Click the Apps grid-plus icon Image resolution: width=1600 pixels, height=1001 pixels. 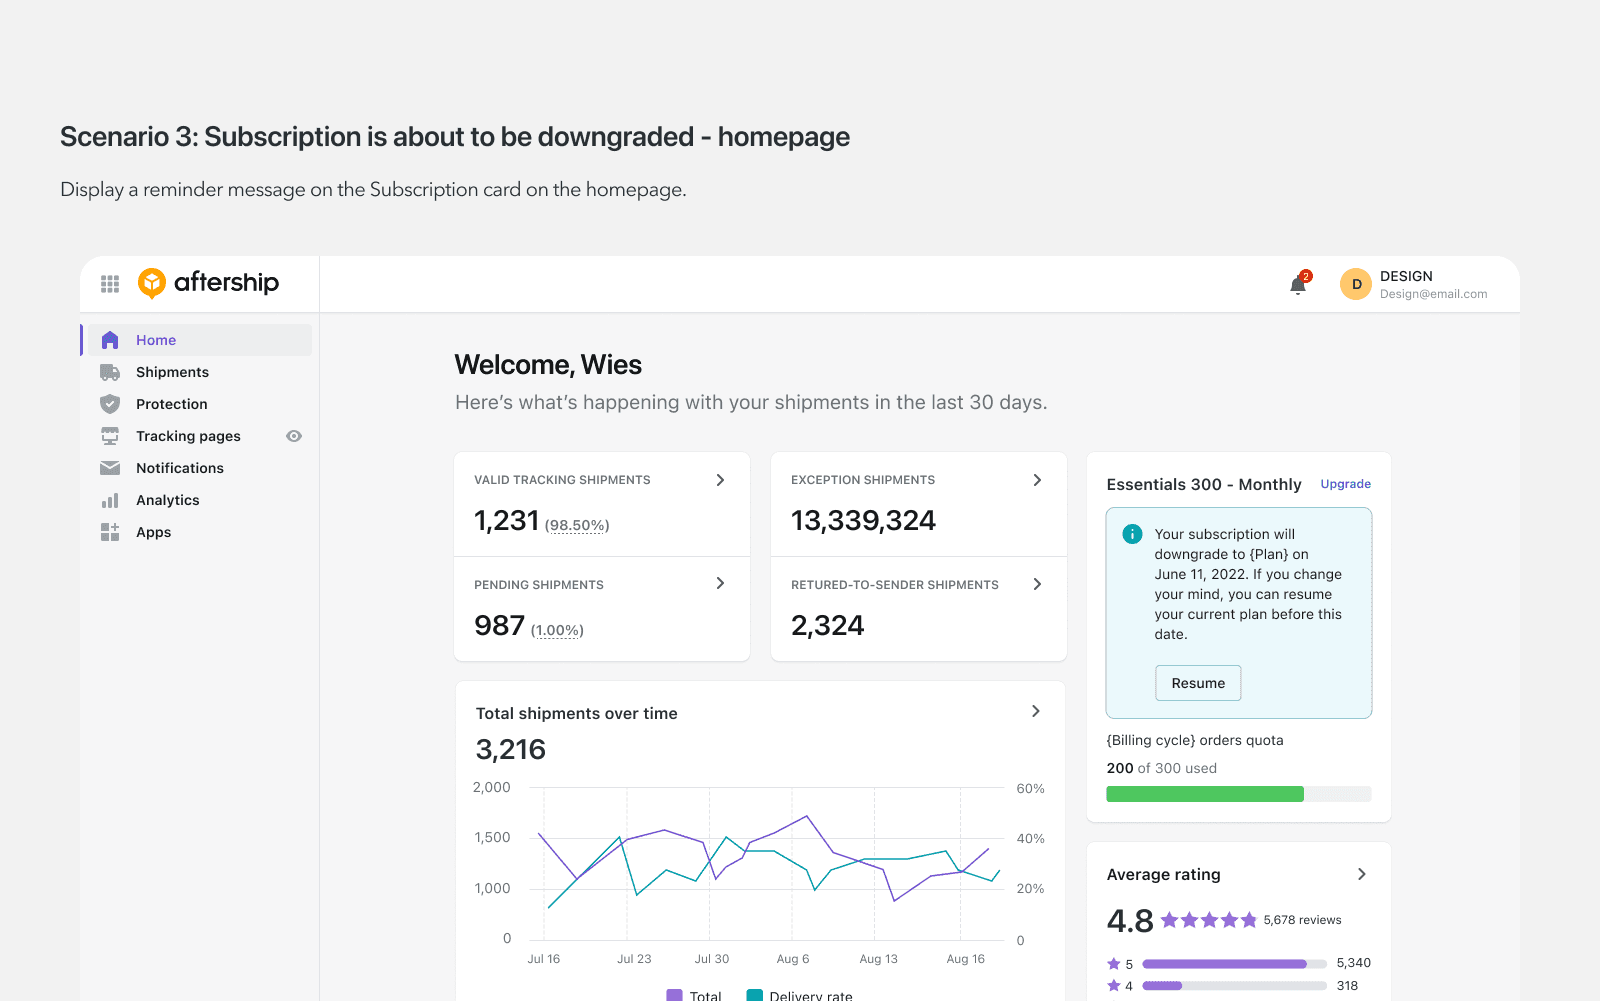pos(110,532)
